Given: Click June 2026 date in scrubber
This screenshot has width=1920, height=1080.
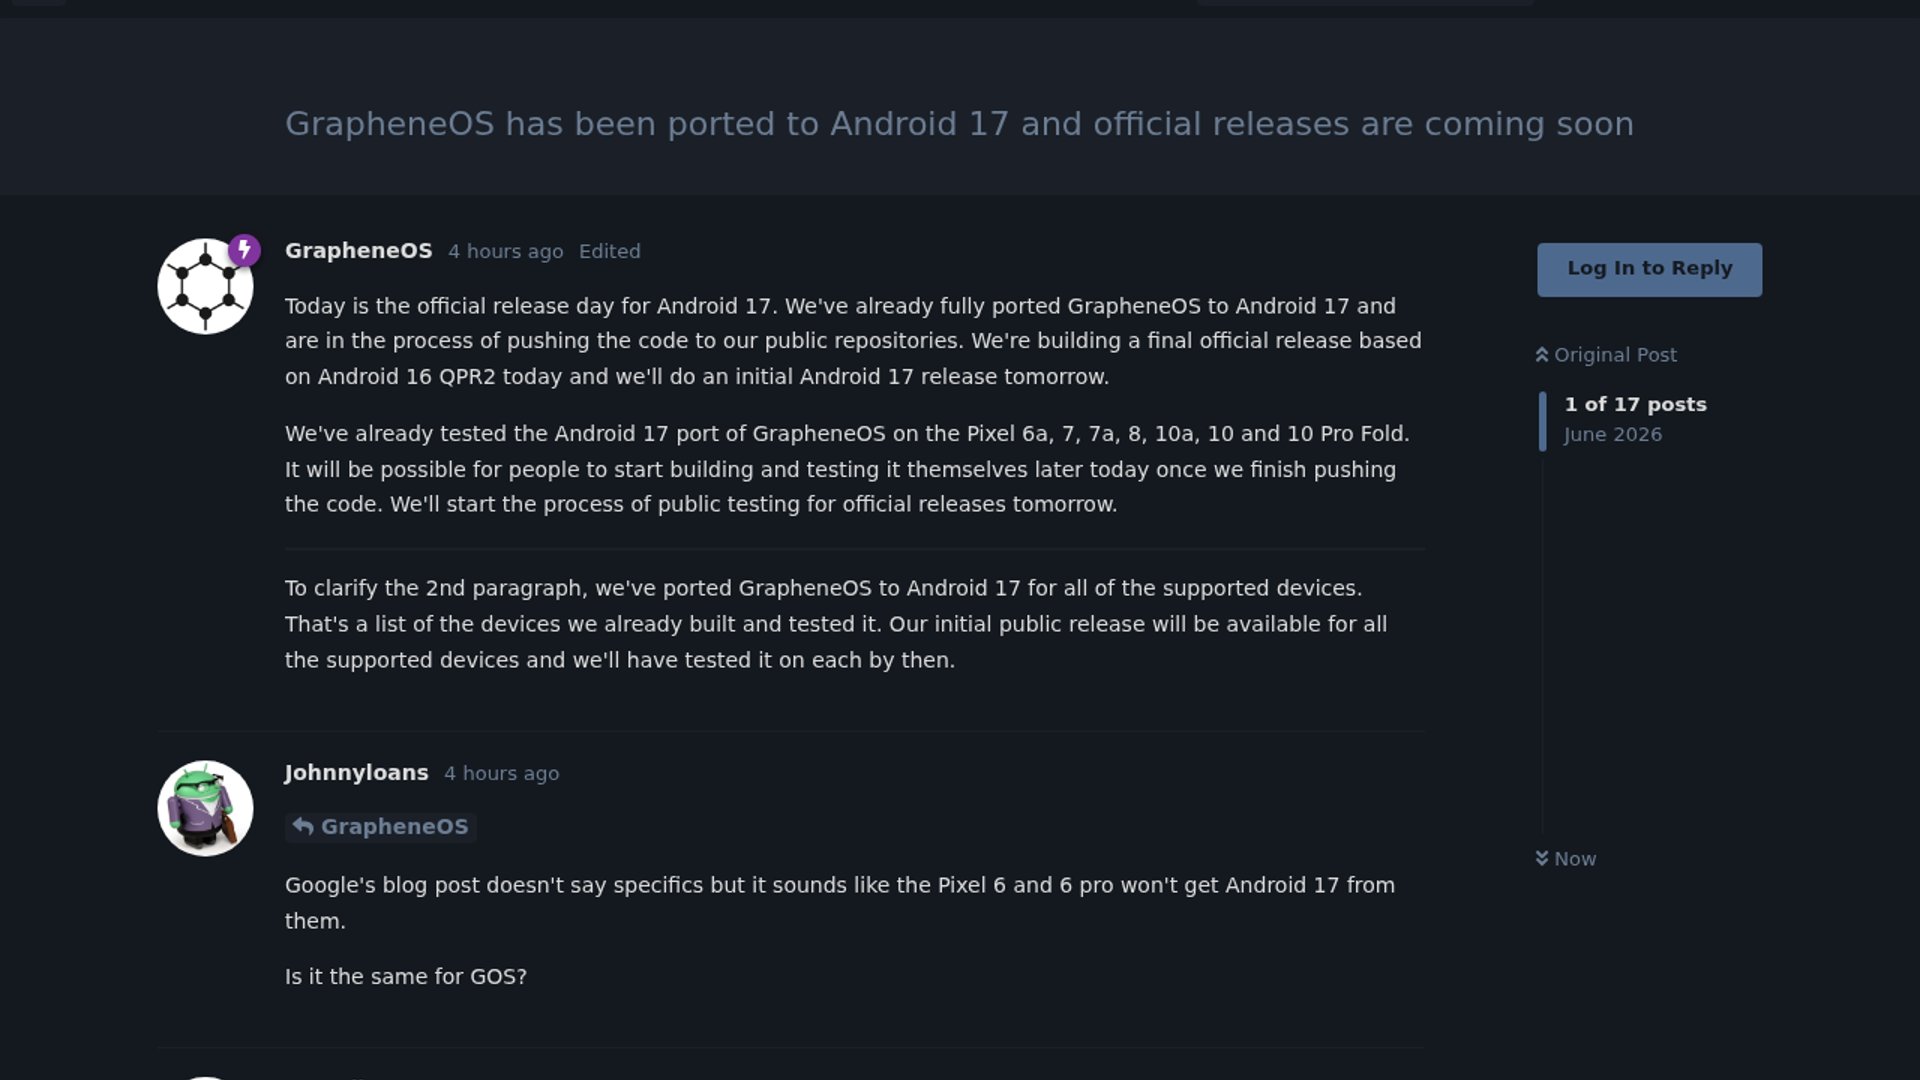Looking at the screenshot, I should (x=1613, y=434).
